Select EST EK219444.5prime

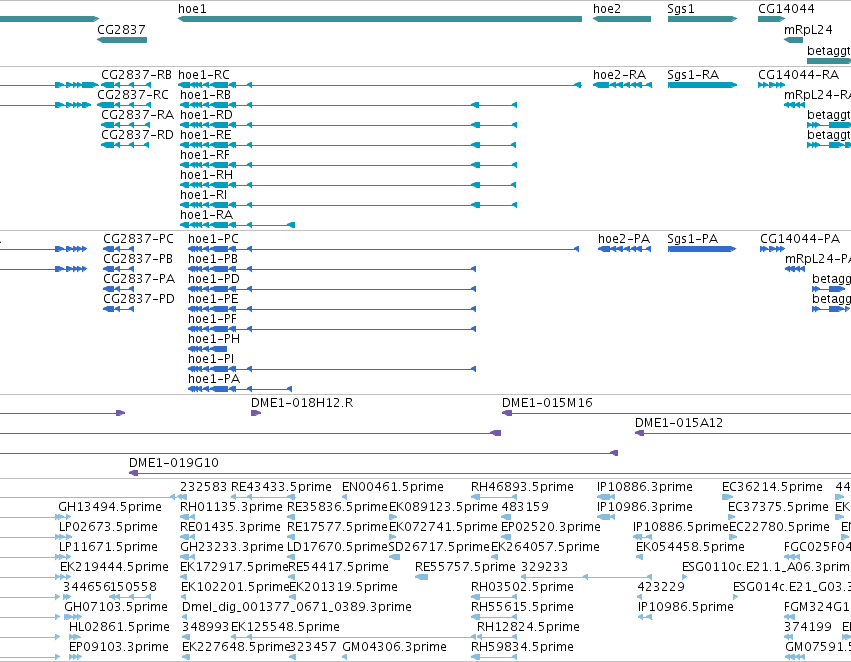pos(115,568)
